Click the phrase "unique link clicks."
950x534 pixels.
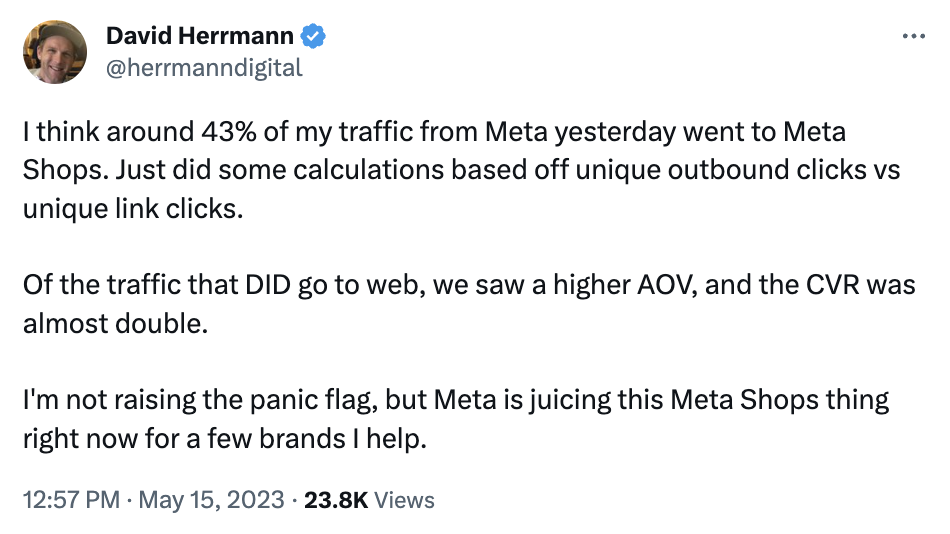tap(133, 209)
